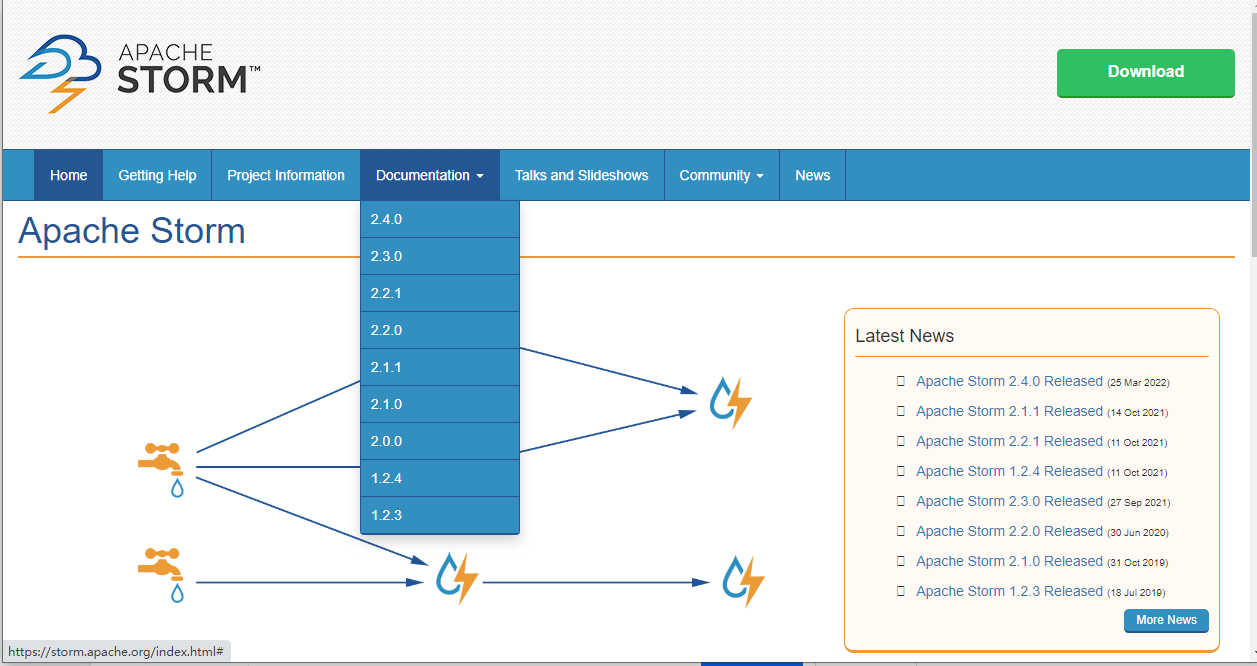Open Apache Storm 2.3.0 Released news
The height and width of the screenshot is (666, 1257).
[1009, 501]
